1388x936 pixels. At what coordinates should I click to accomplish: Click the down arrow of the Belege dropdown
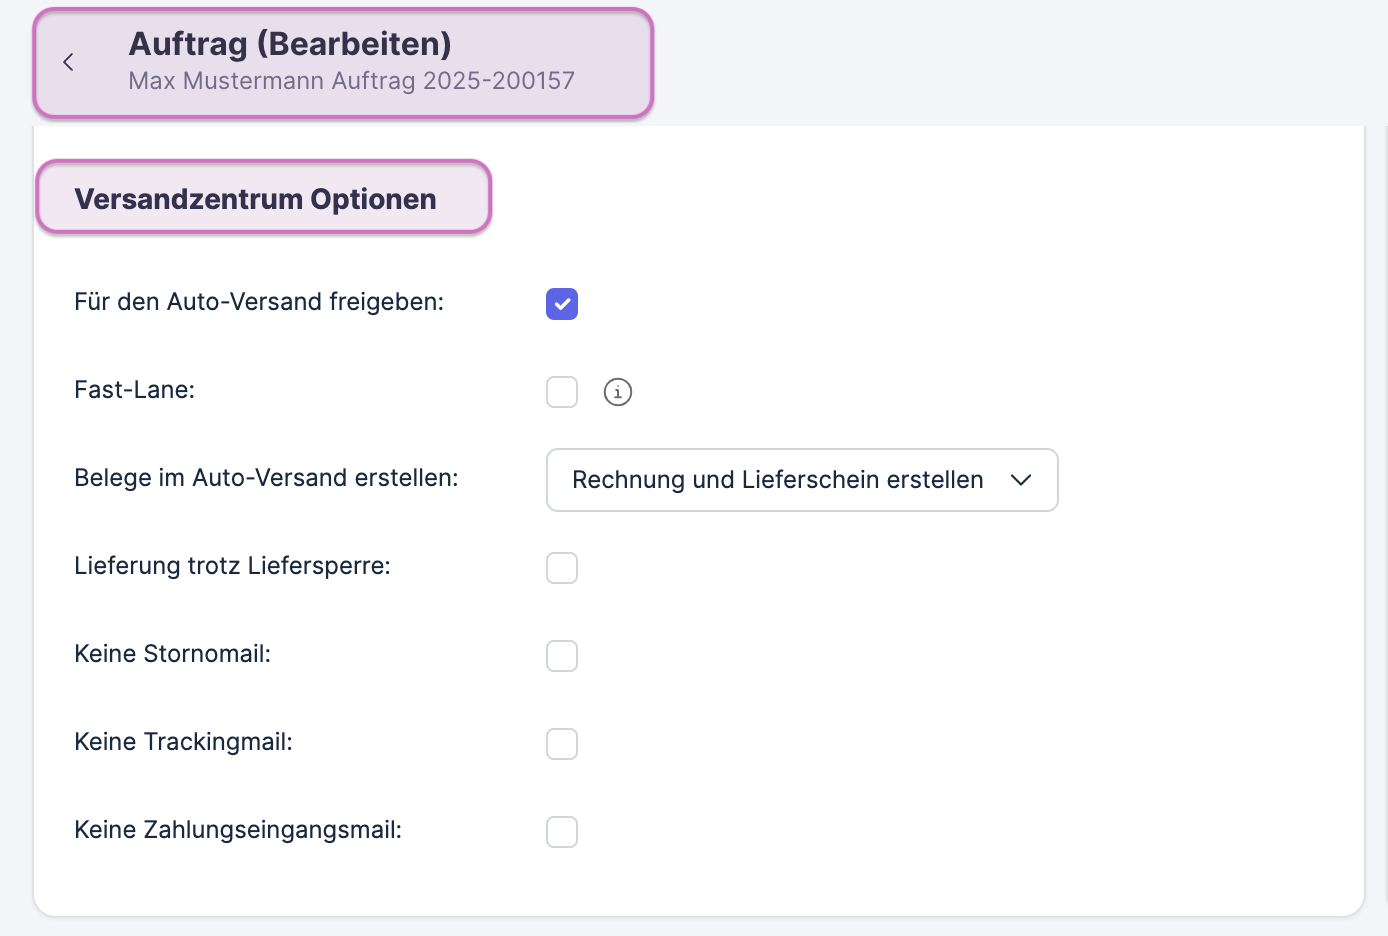pos(1021,480)
